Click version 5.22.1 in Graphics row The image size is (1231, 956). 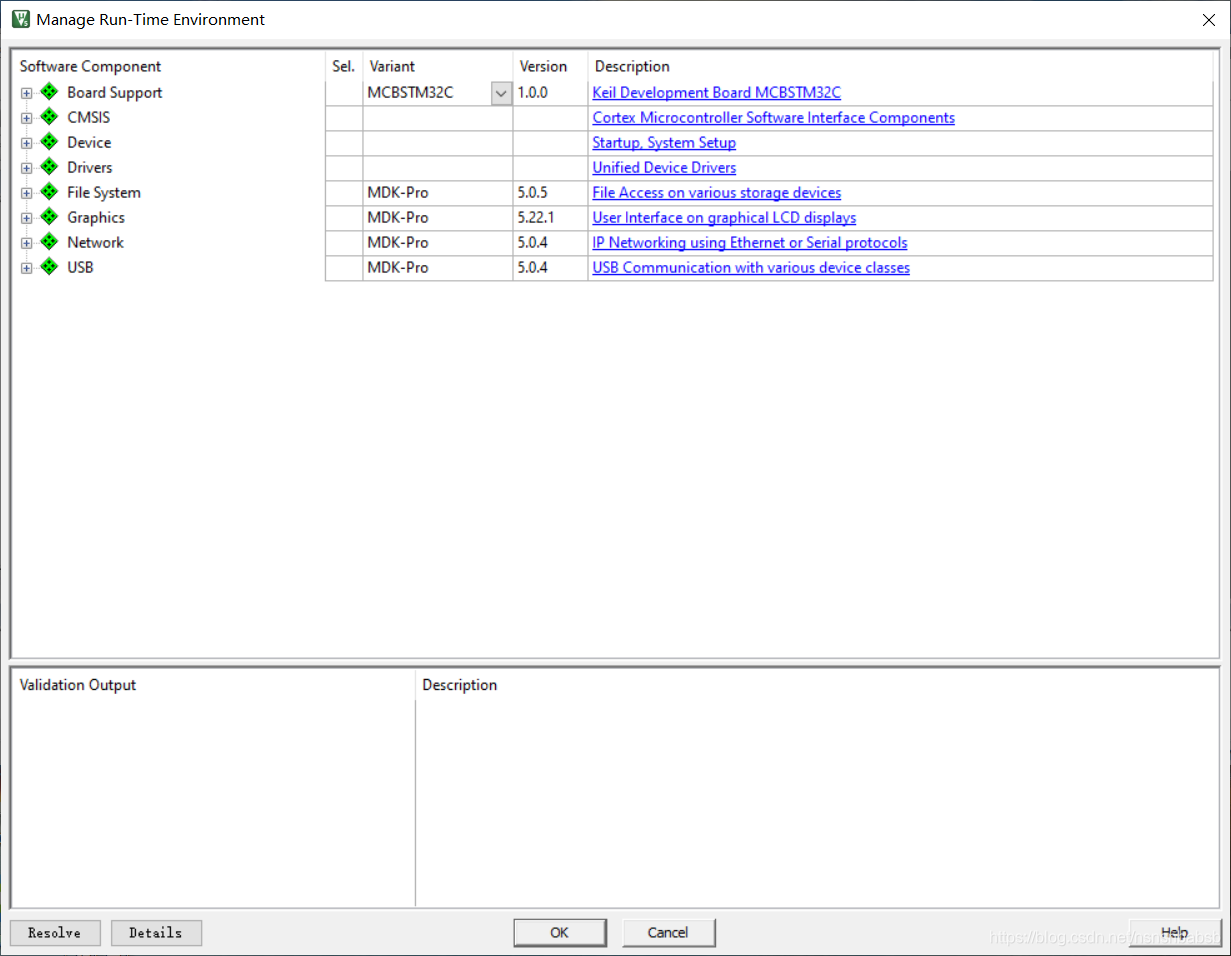pyautogui.click(x=536, y=217)
